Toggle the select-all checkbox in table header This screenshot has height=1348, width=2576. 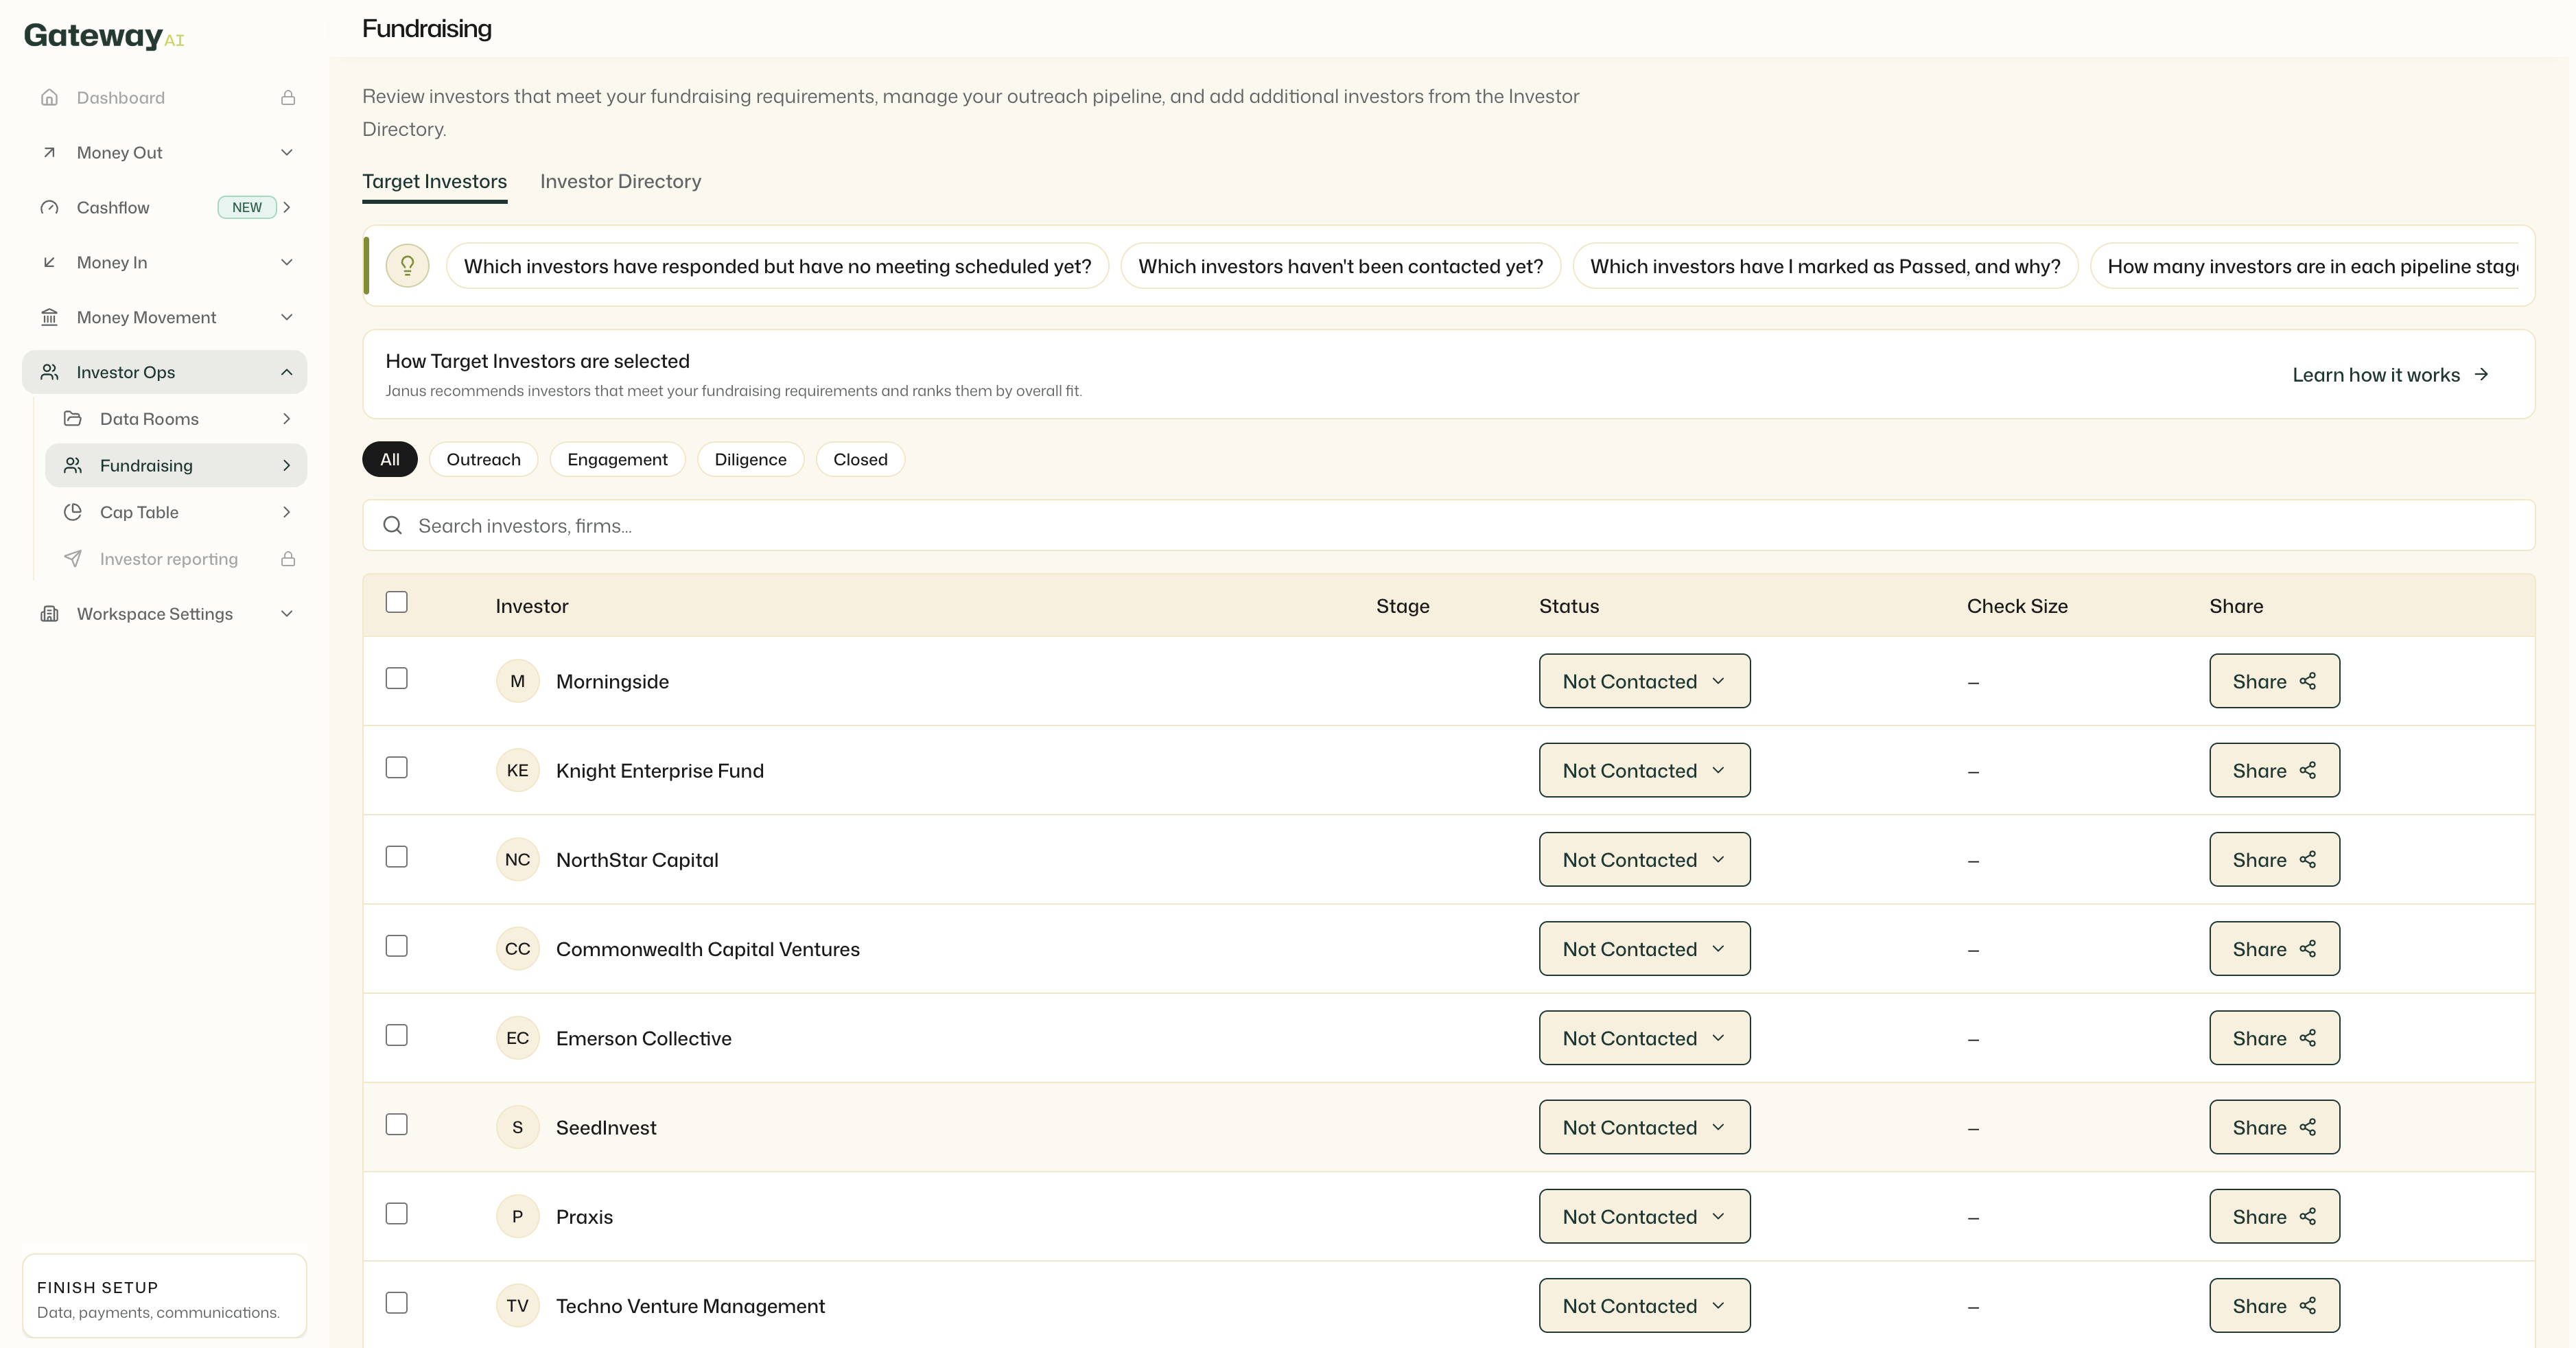point(397,602)
